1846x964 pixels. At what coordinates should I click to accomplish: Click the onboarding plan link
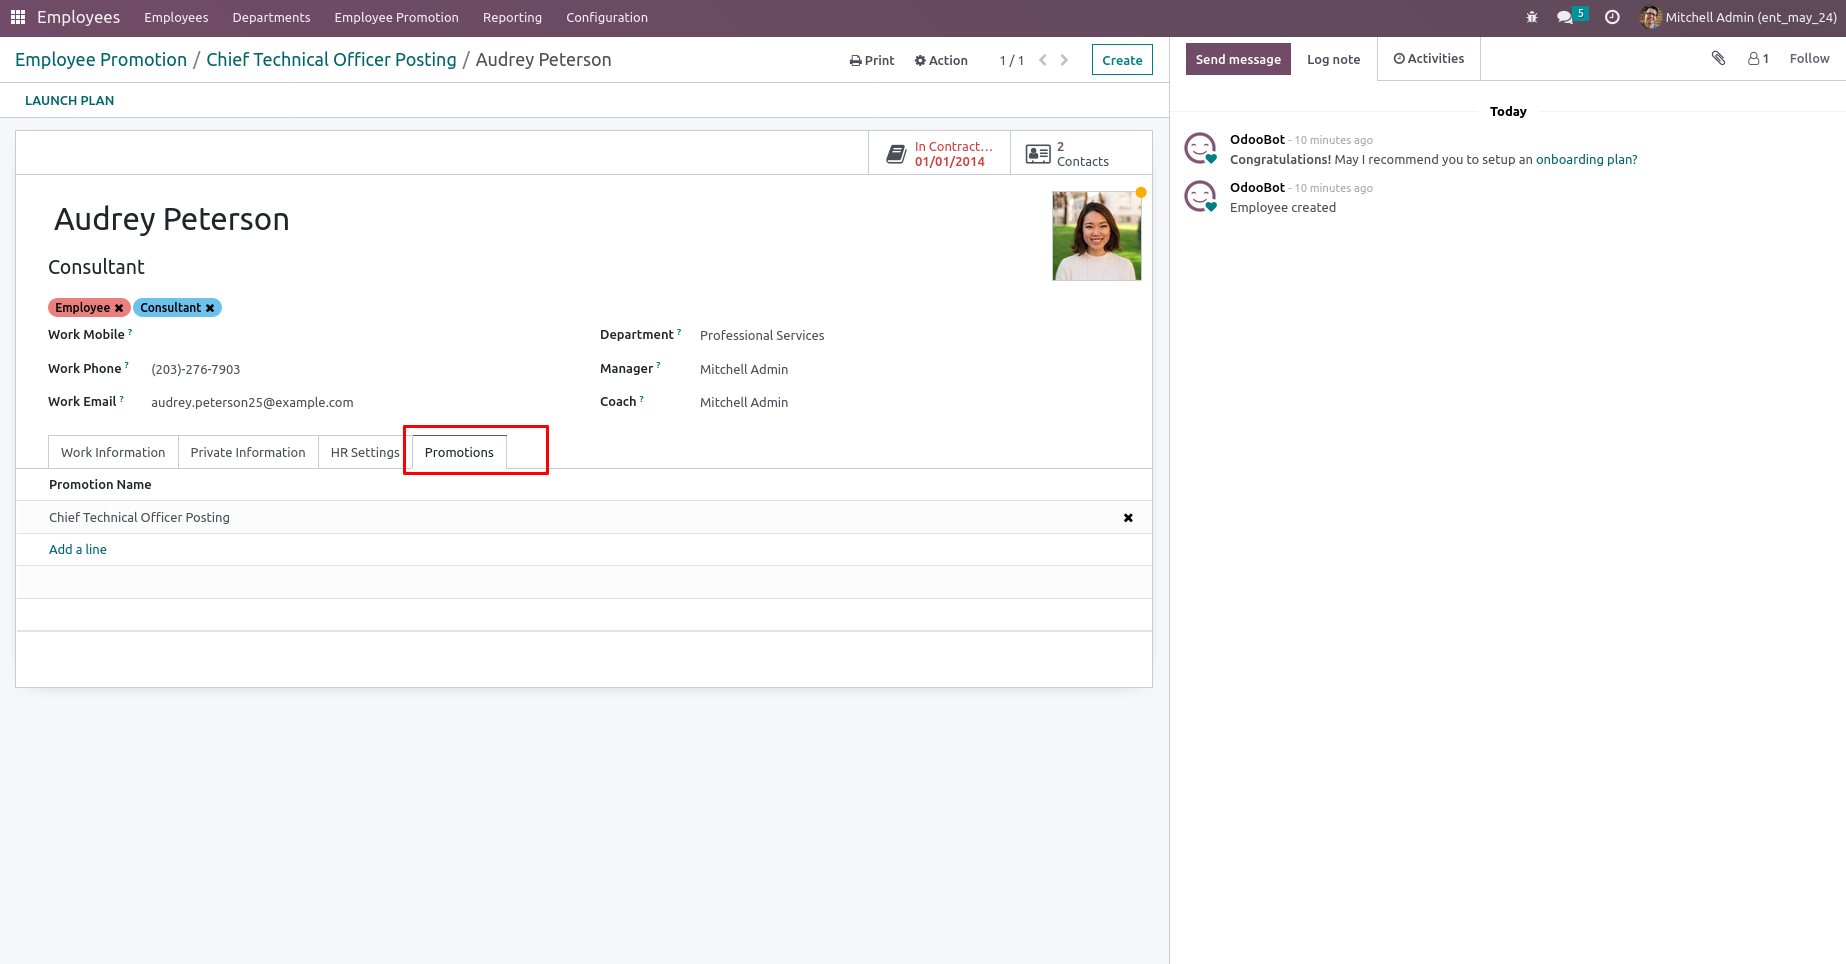click(1586, 159)
